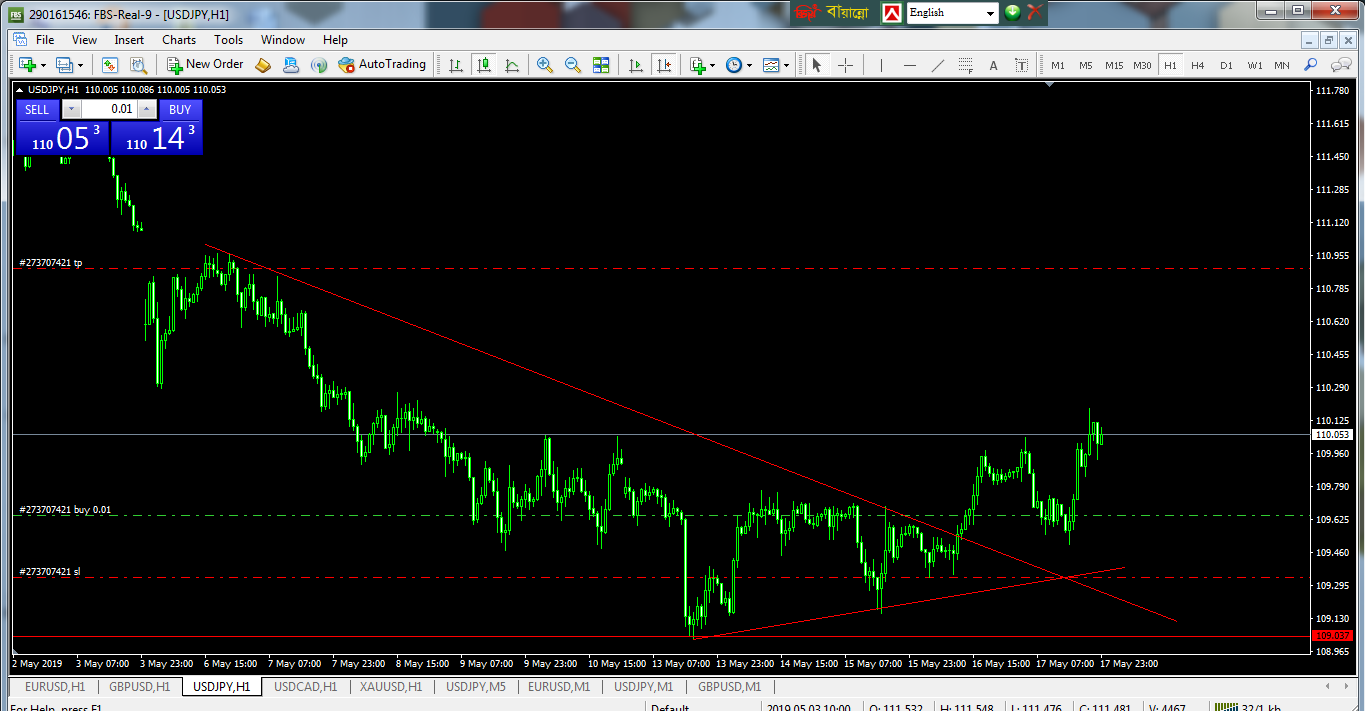Open the USDCAD,H1 chart tab
Screen dimensions: 1365x711
pyautogui.click(x=306, y=687)
